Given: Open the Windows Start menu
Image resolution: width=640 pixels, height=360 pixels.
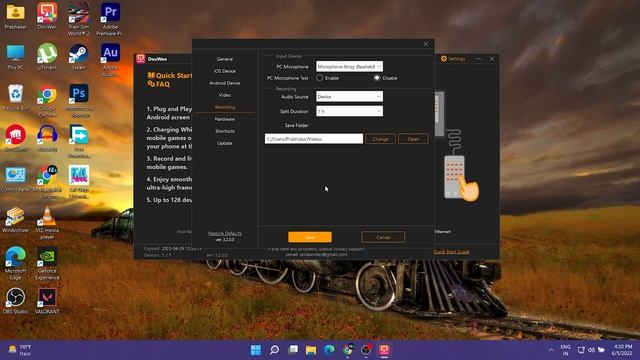Looking at the screenshot, I should click(256, 350).
